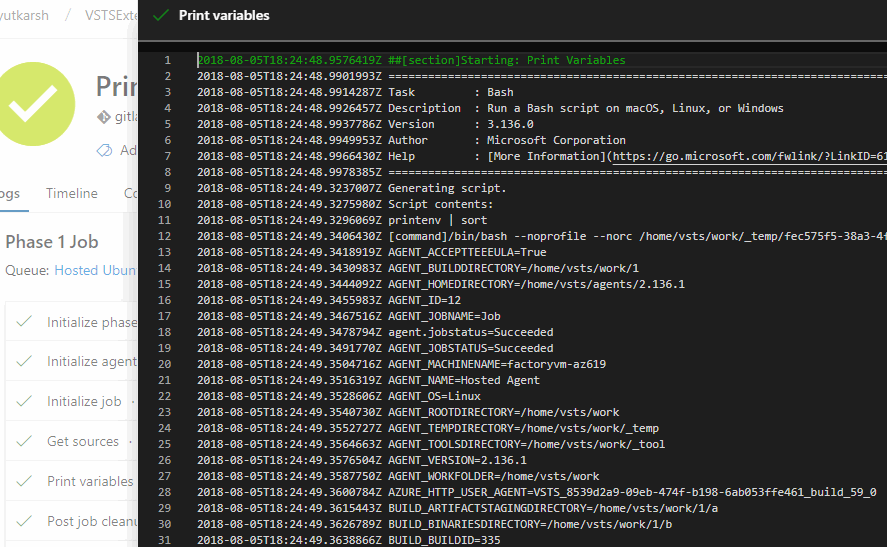Select the Get sources step
This screenshot has height=547, width=887.
(x=83, y=441)
